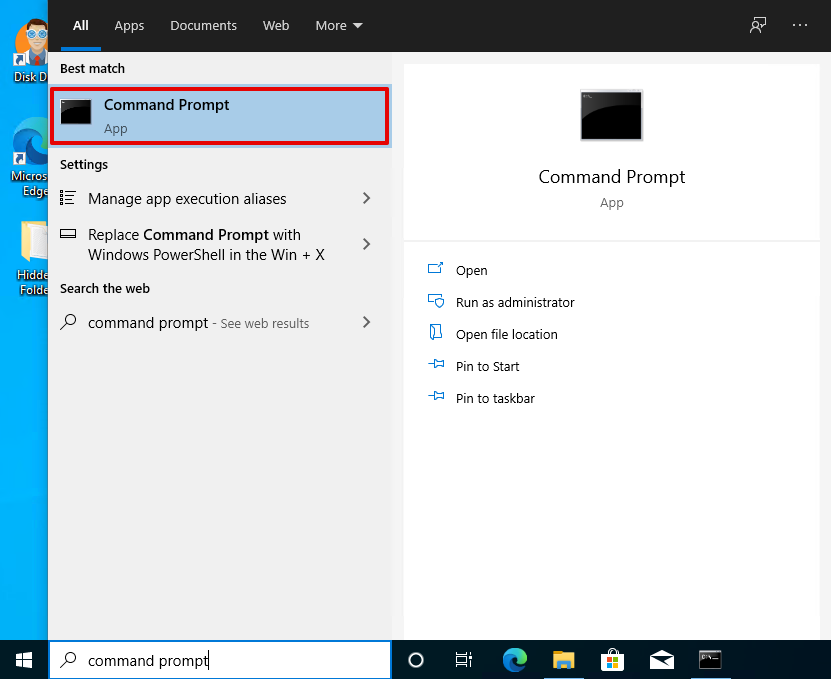831x679 pixels.
Task: Click the account sign-in icon top right
Action: coord(757,25)
